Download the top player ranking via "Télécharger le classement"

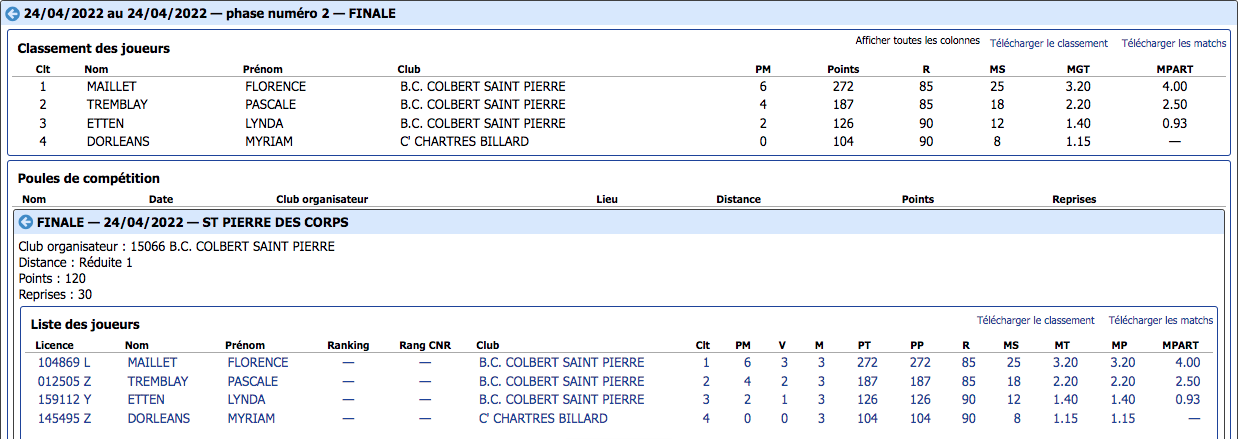tap(1049, 44)
